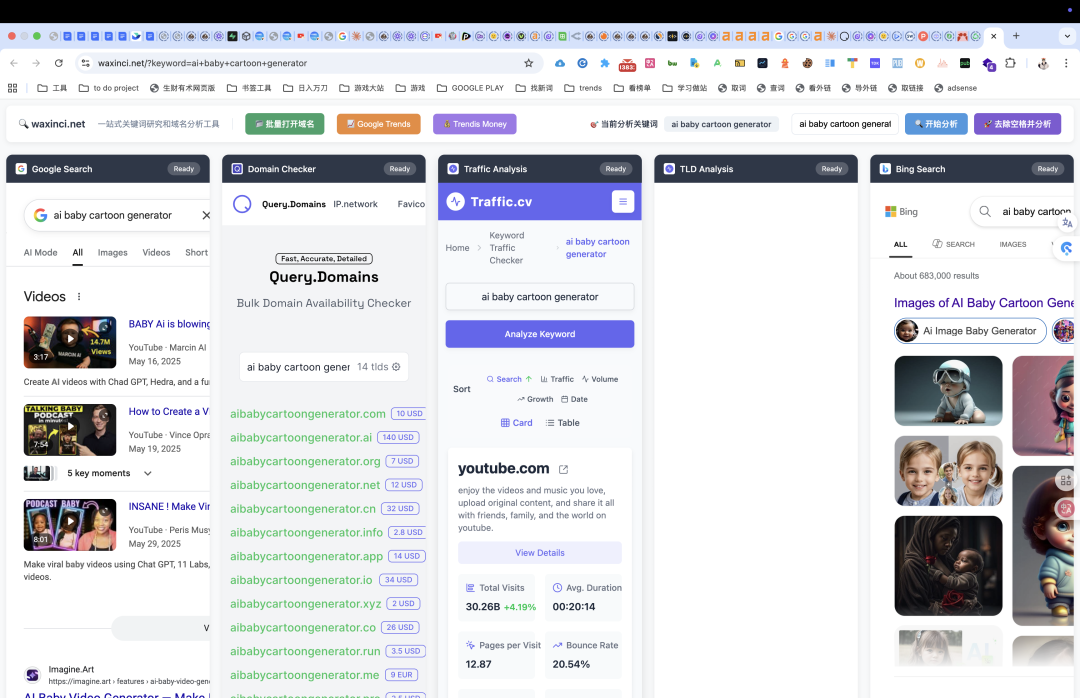Image resolution: width=1080 pixels, height=698 pixels.
Task: Sort results by Volume
Action: coord(599,379)
